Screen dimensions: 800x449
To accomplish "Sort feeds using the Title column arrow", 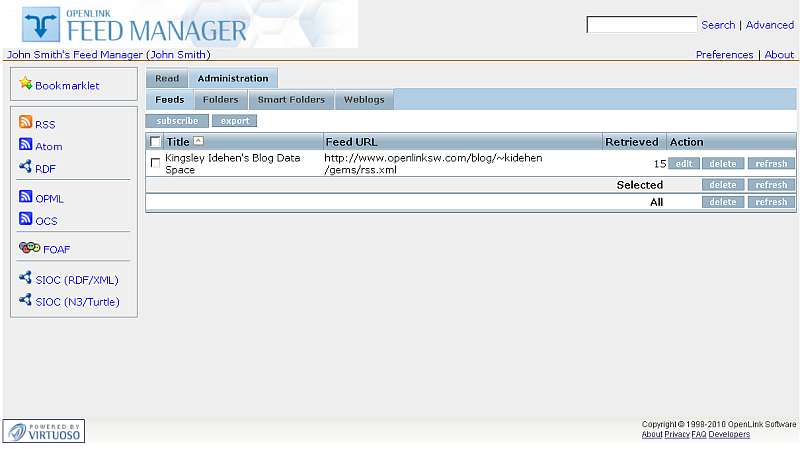I will tap(198, 142).
